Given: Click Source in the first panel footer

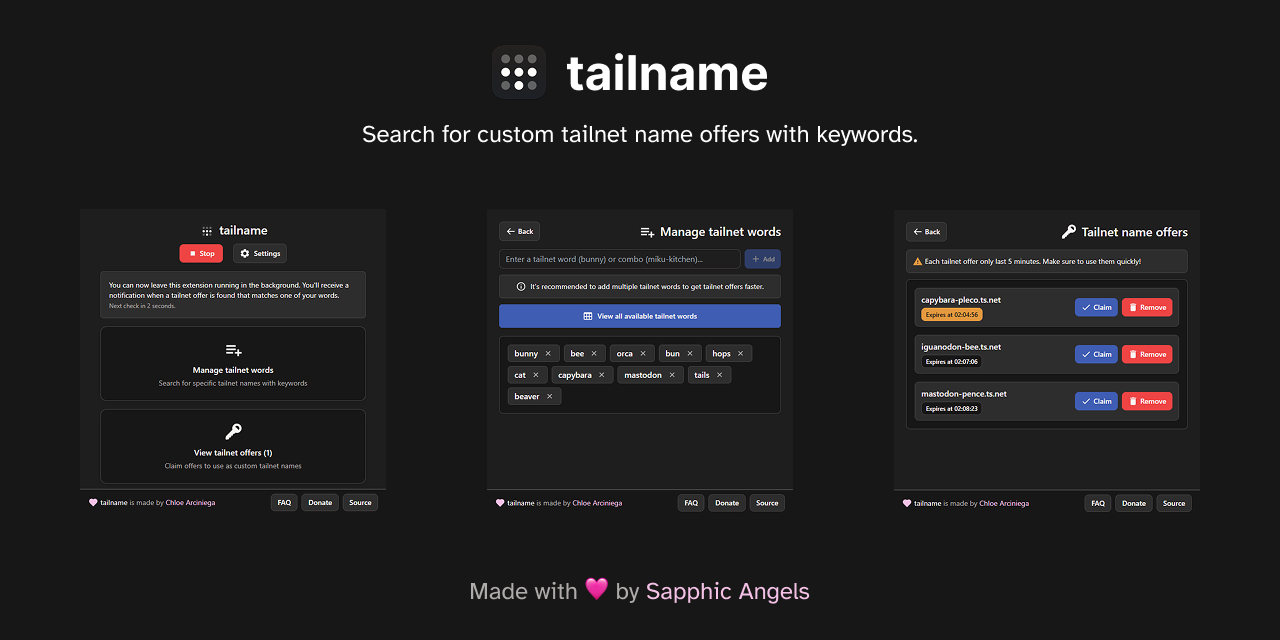Looking at the screenshot, I should tap(360, 503).
